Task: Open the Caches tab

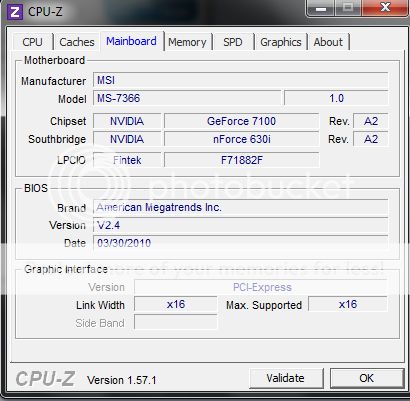Action: (77, 42)
